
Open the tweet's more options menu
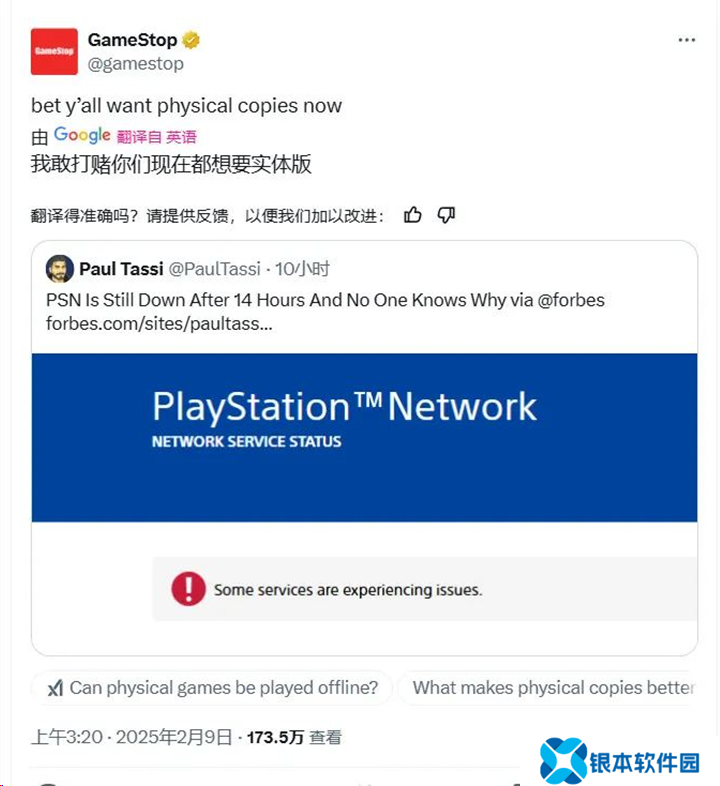[686, 40]
